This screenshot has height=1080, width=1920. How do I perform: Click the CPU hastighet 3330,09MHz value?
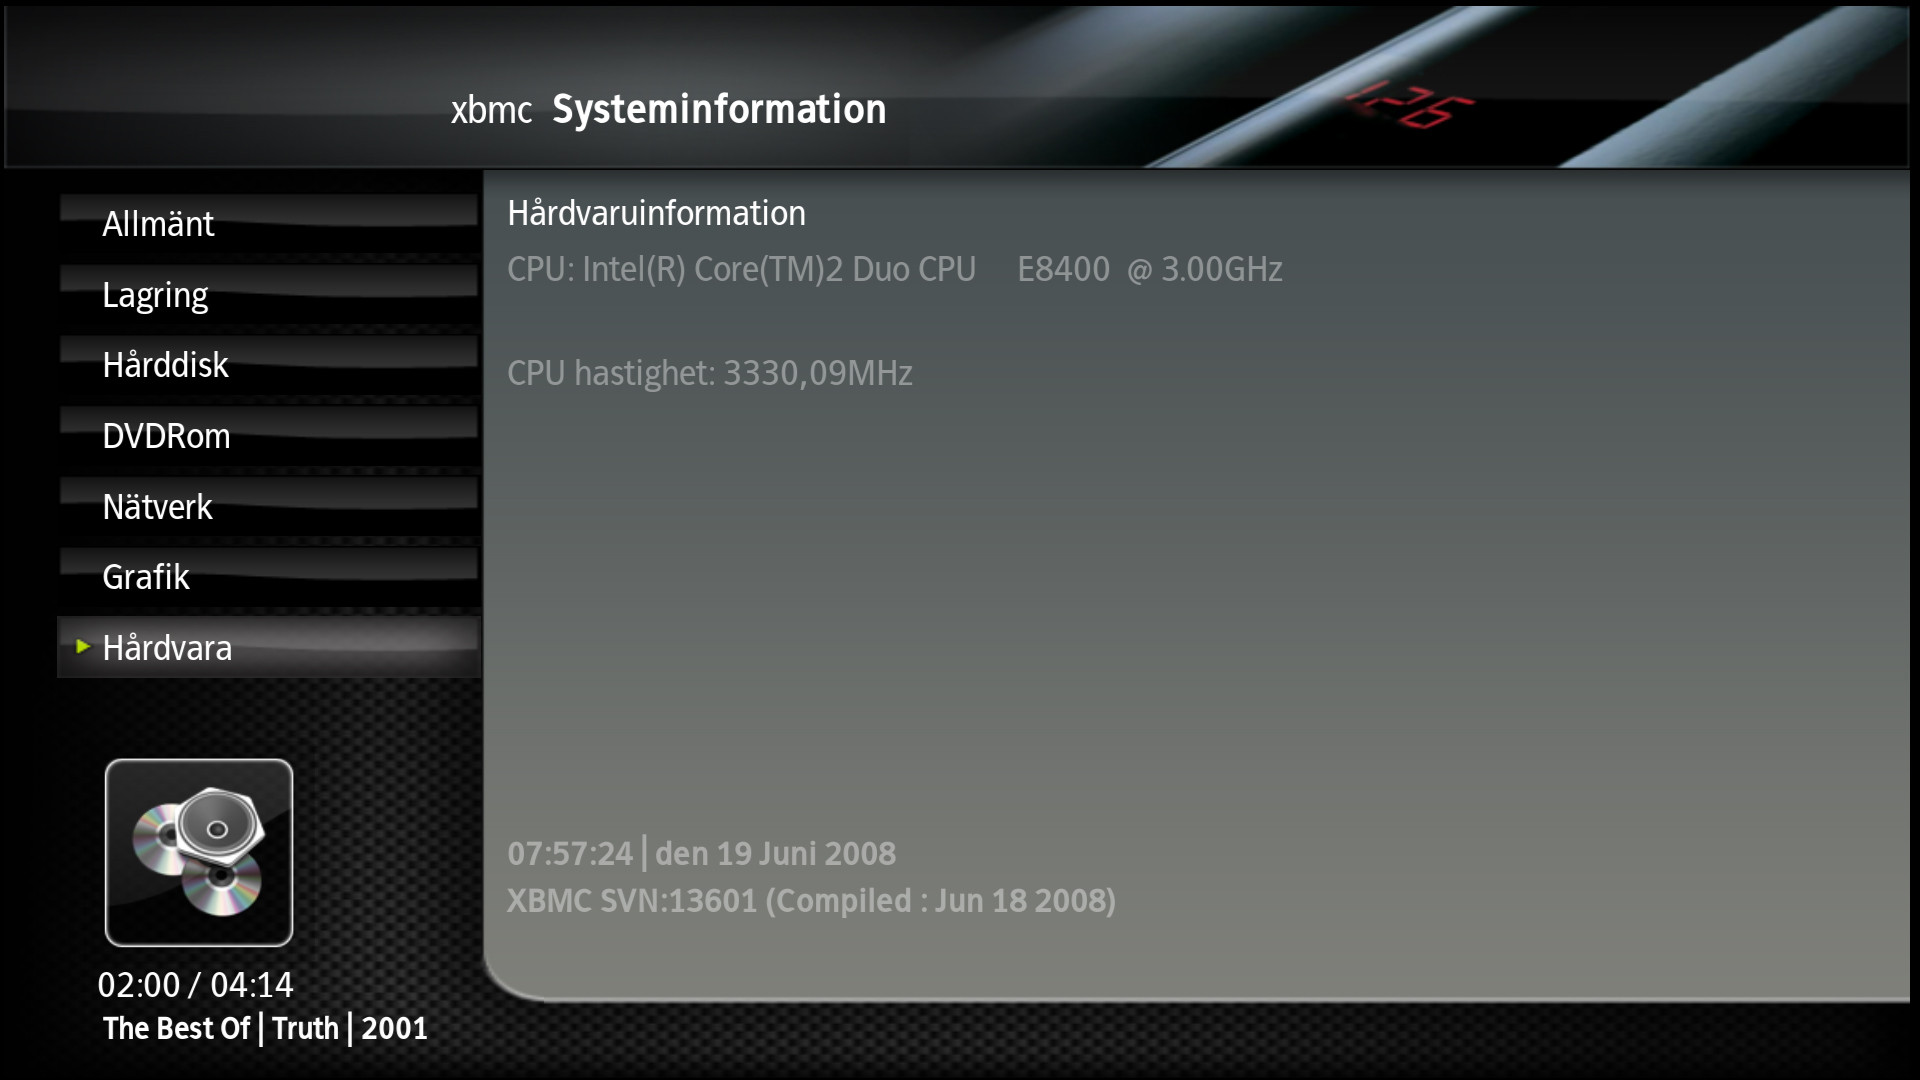click(710, 373)
